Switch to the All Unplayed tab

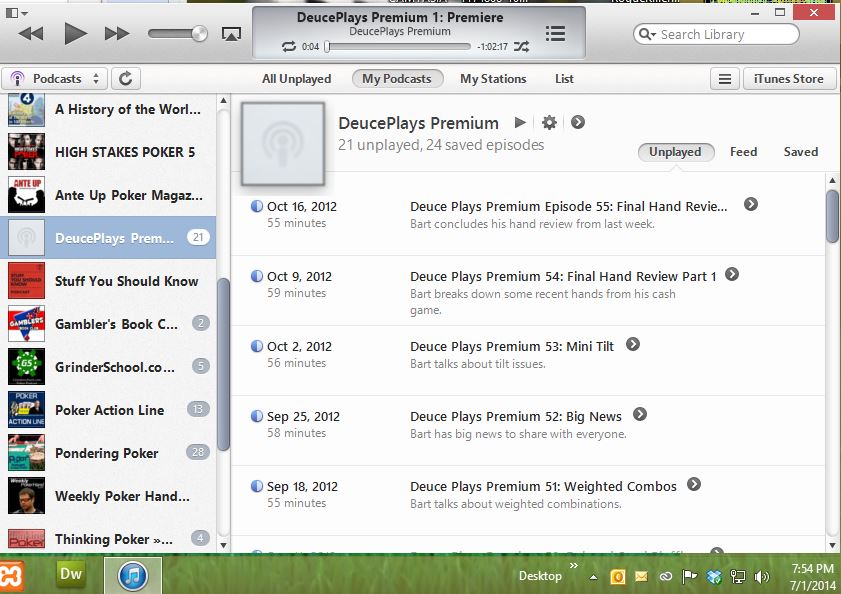297,78
